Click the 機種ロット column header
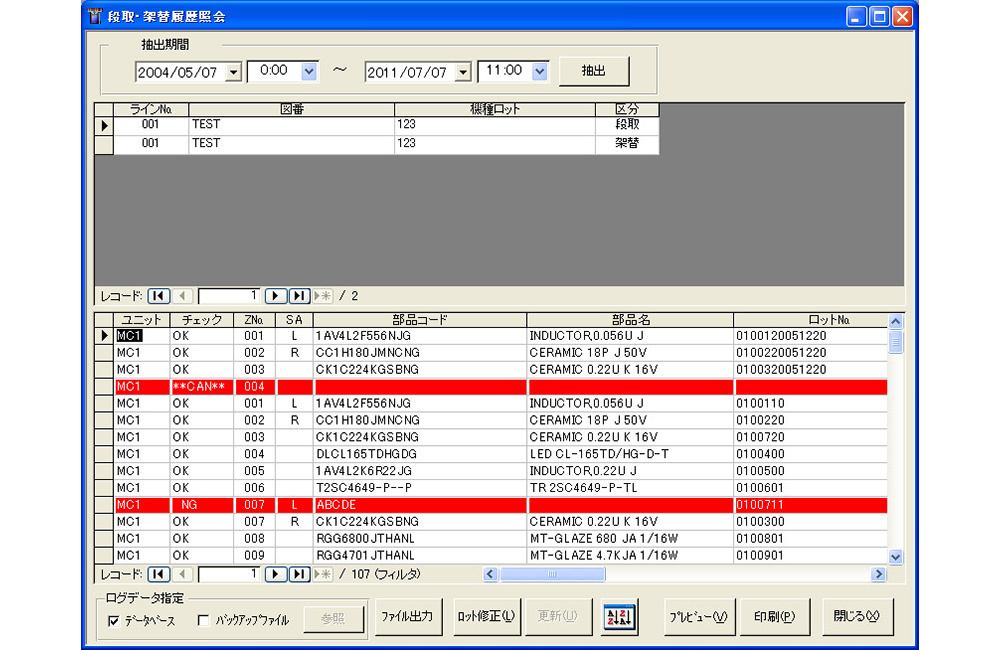This screenshot has width=1000, height=650. coord(495,109)
